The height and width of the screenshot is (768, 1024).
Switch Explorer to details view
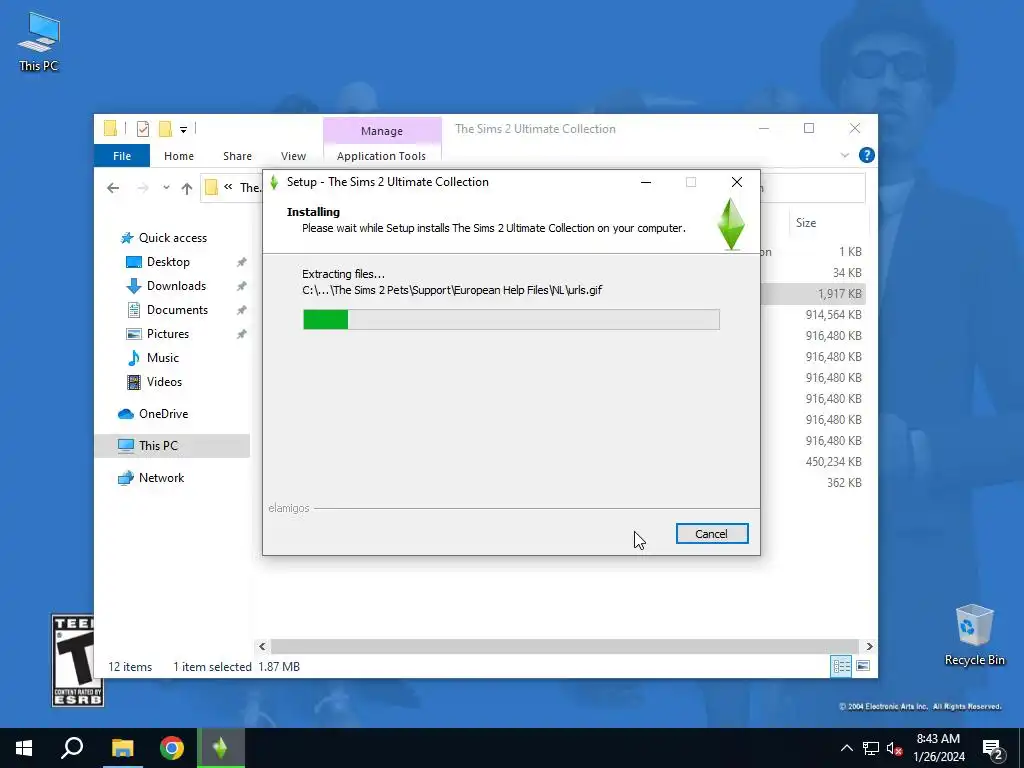tap(841, 666)
